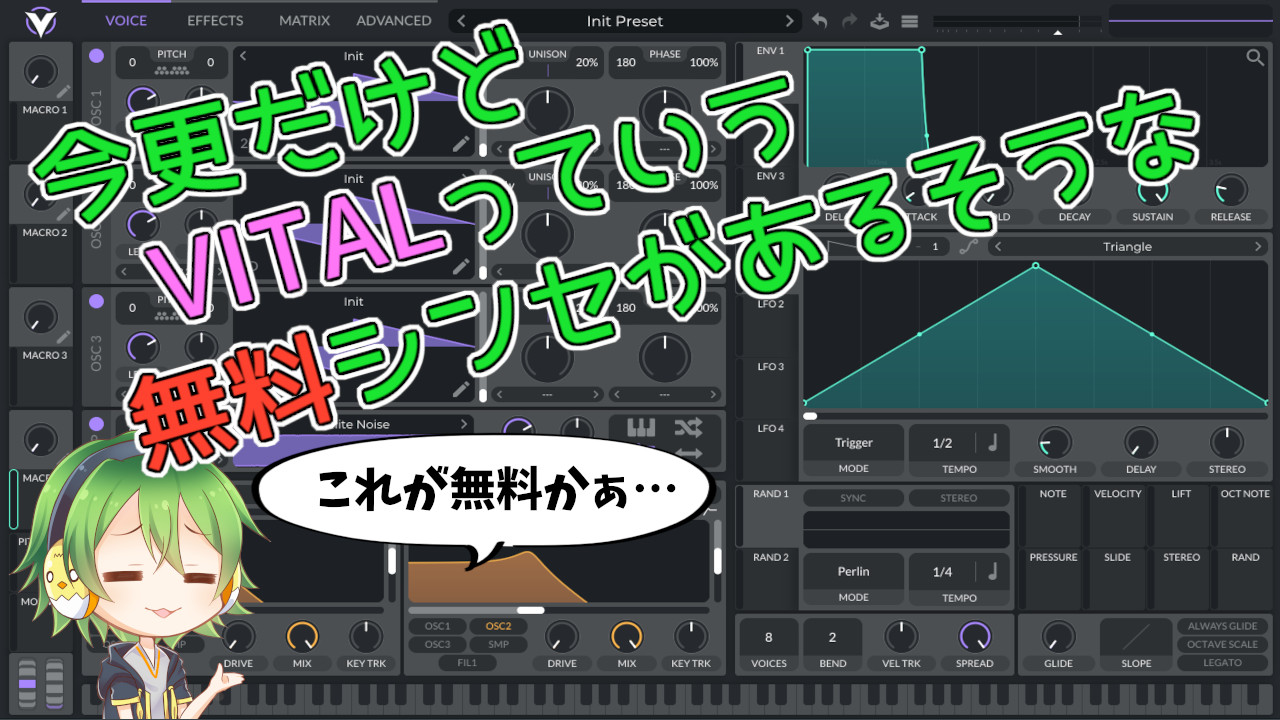This screenshot has height=720, width=1280.
Task: Click the Macro 1 knob
Action: point(40,72)
